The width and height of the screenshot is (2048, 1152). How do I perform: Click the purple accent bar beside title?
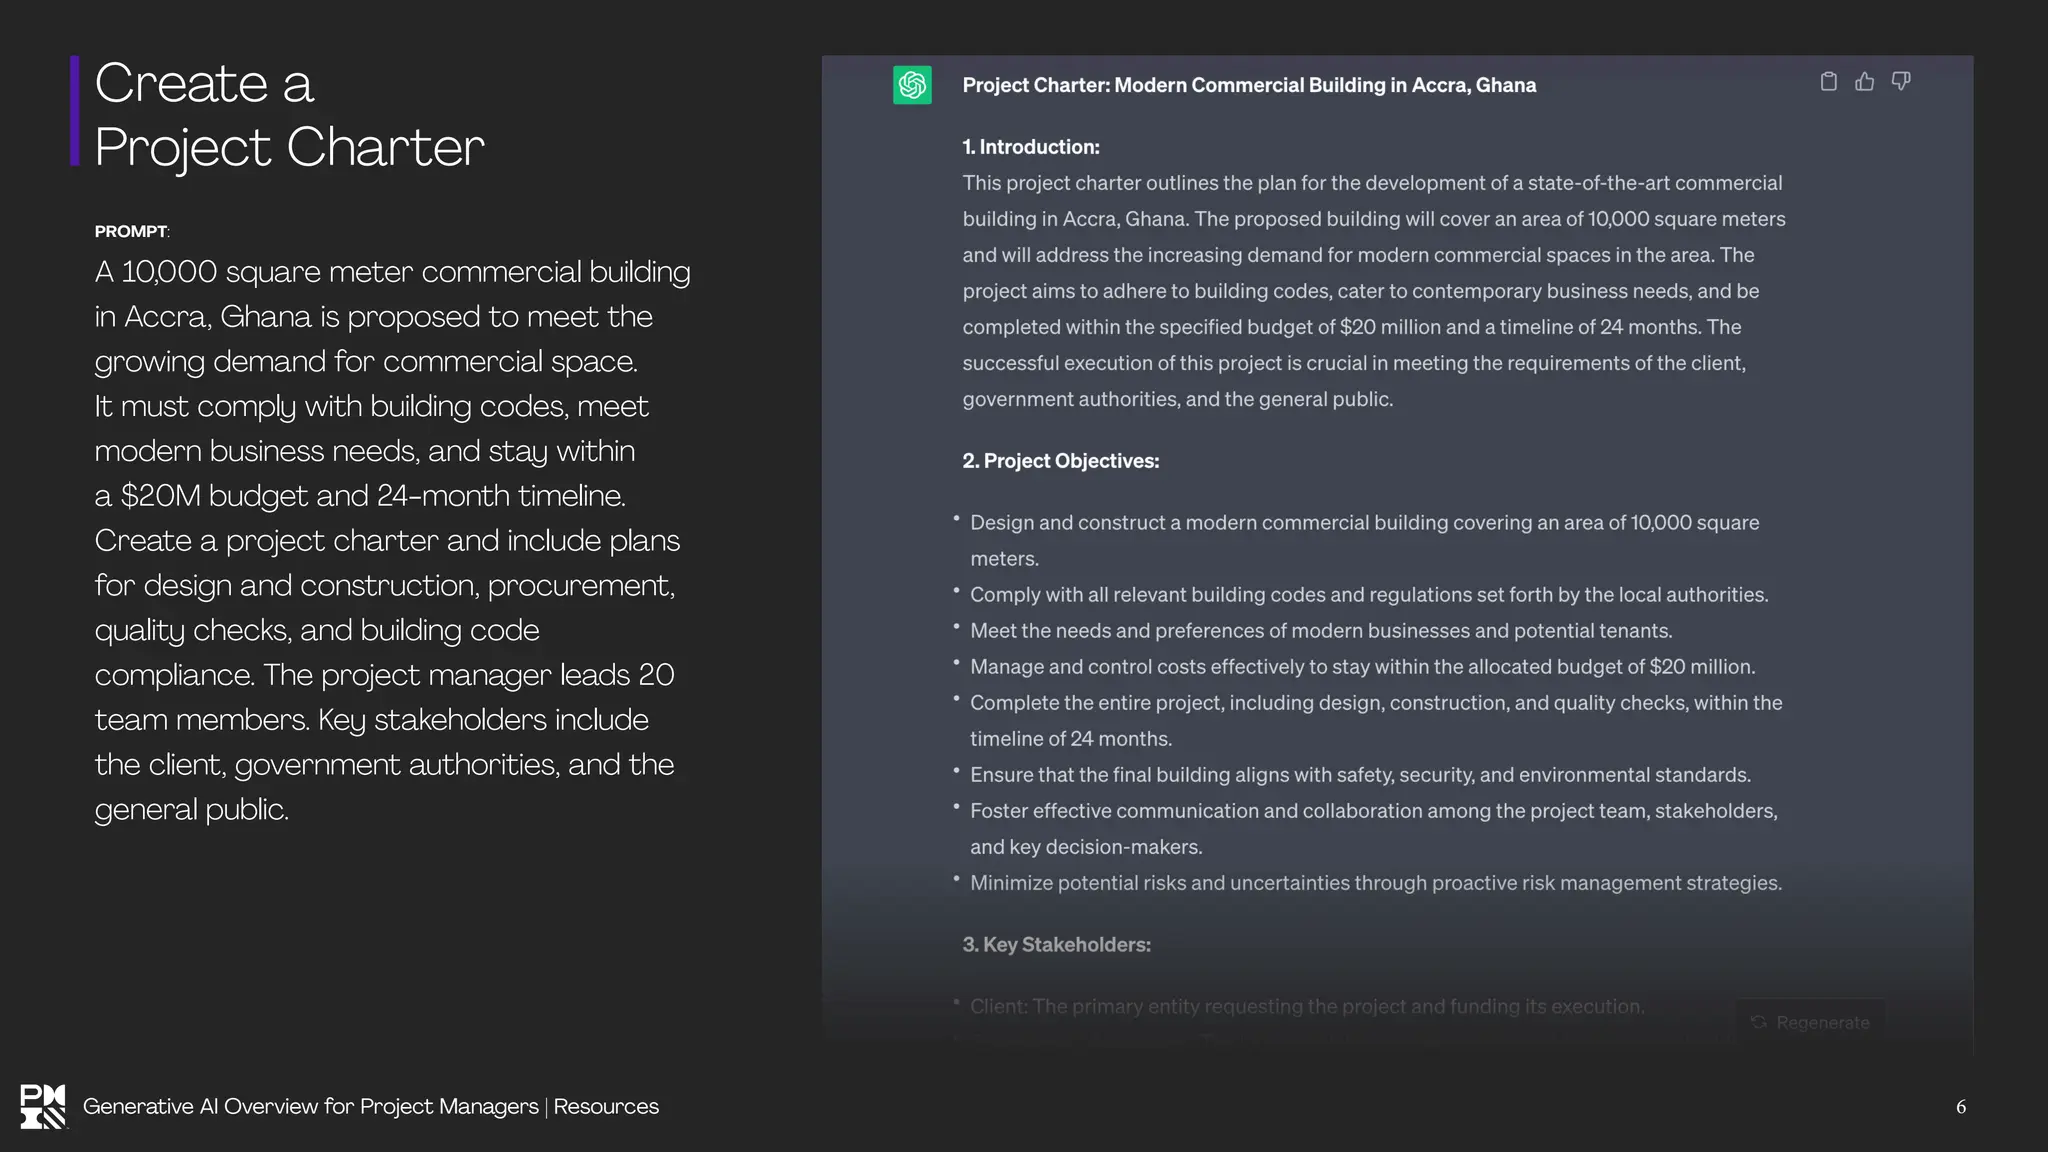pyautogui.click(x=75, y=111)
